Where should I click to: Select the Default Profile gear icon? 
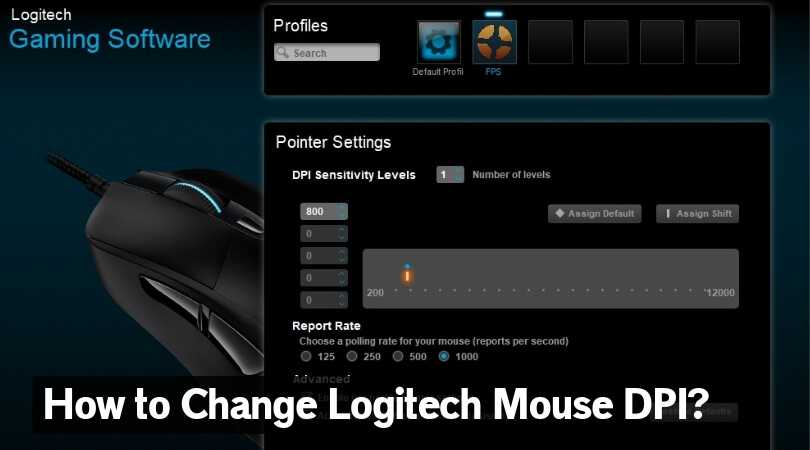(x=439, y=42)
